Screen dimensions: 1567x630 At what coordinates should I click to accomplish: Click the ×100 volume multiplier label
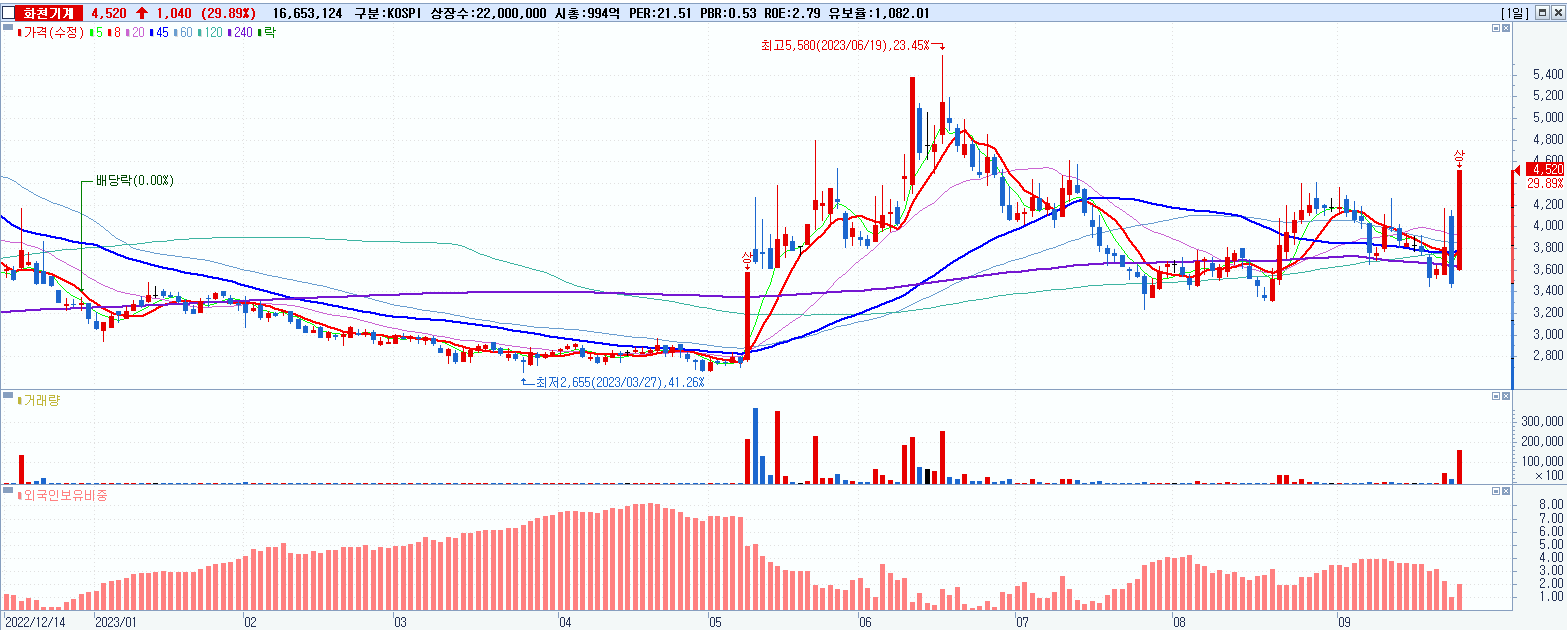point(1549,476)
